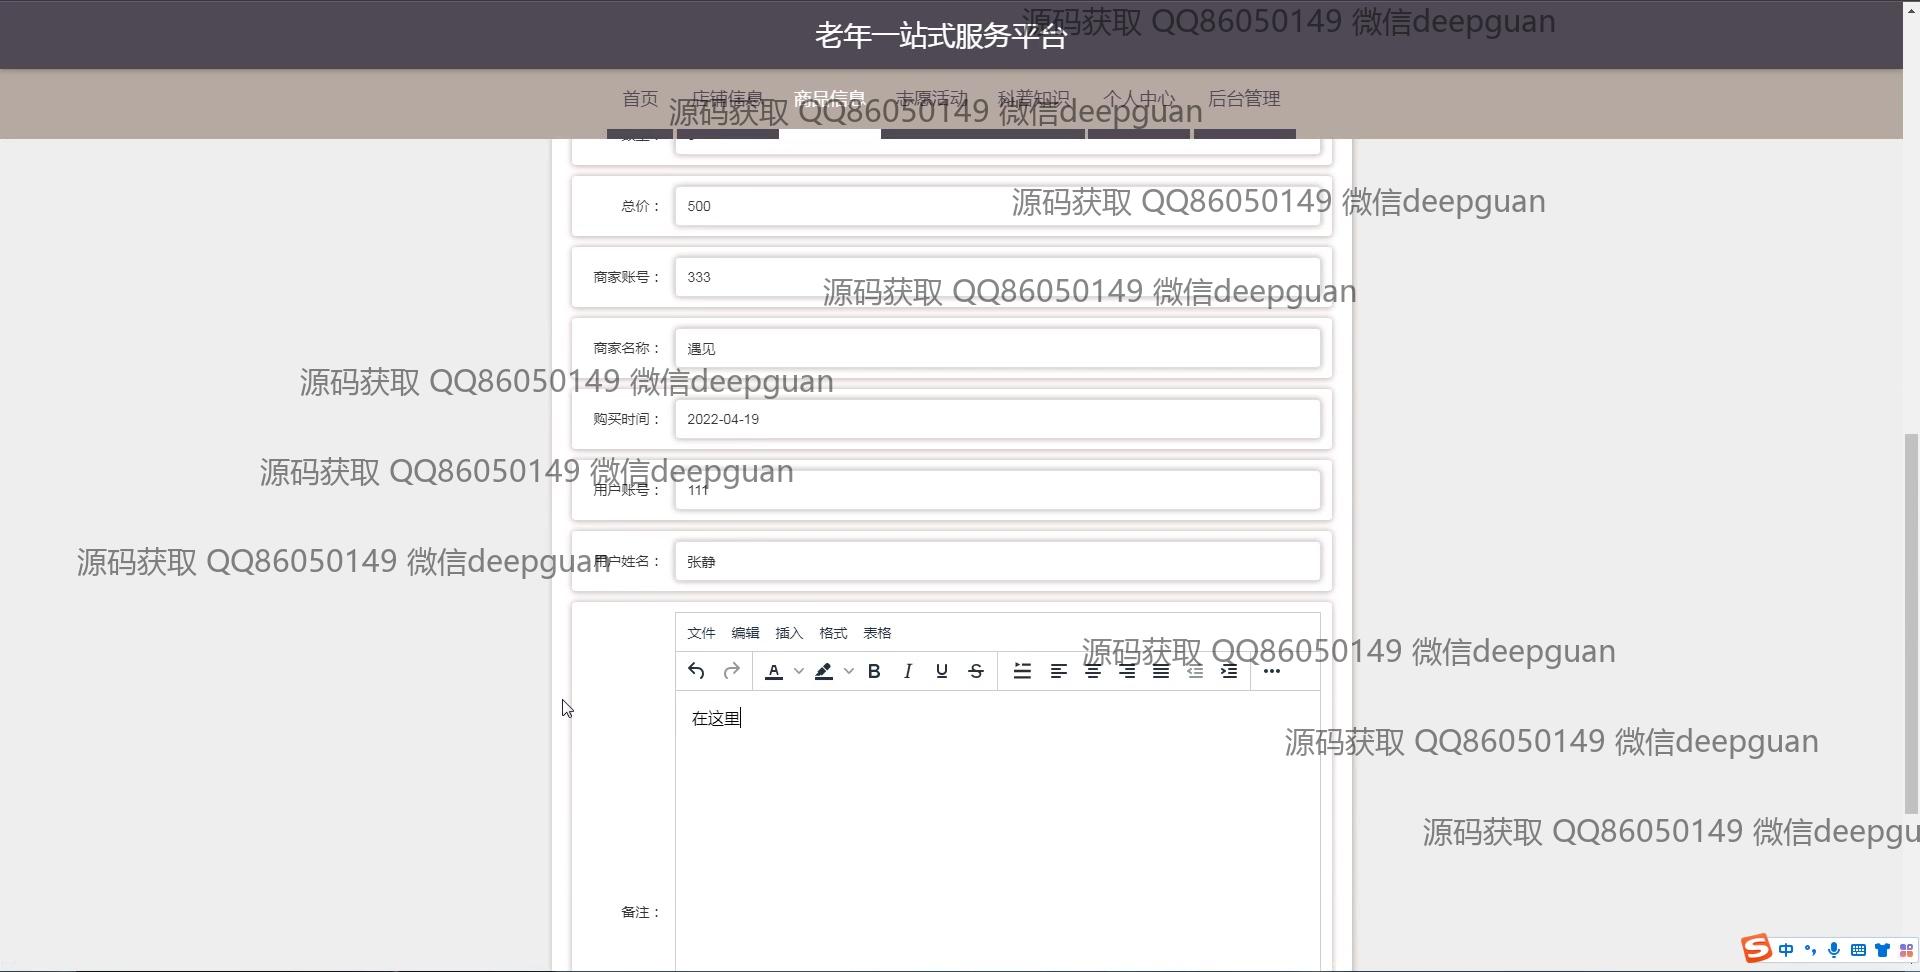Increase indent in the editor
1920x972 pixels.
(1229, 671)
